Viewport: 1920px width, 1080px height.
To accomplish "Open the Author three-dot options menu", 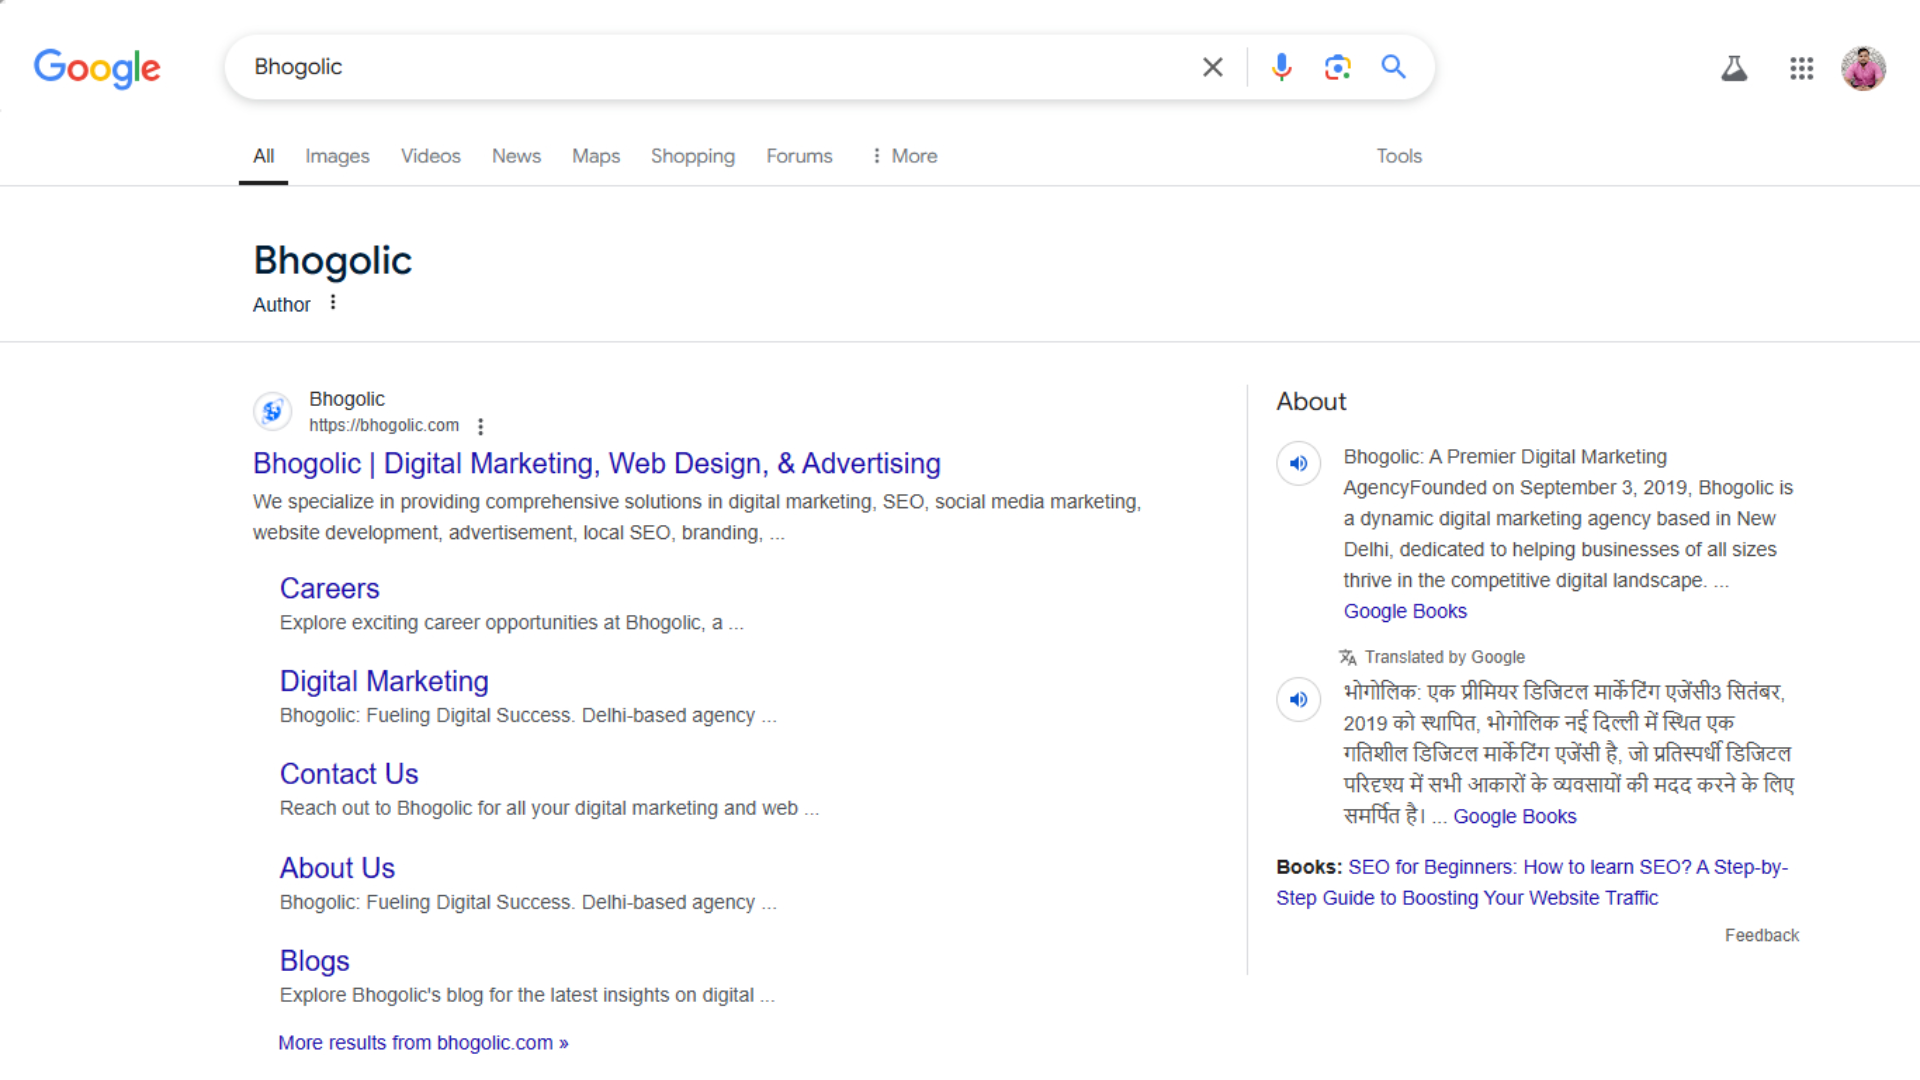I will [333, 302].
